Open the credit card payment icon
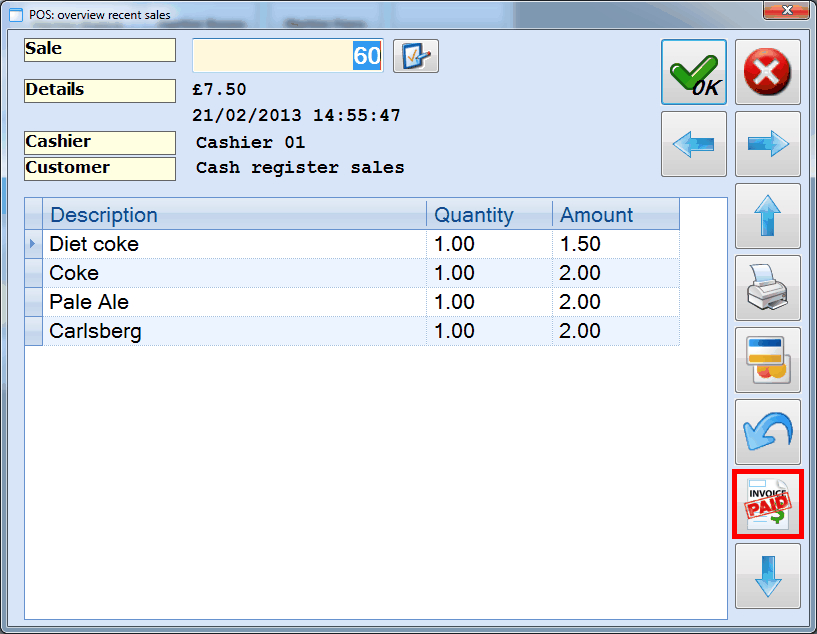 [x=767, y=360]
